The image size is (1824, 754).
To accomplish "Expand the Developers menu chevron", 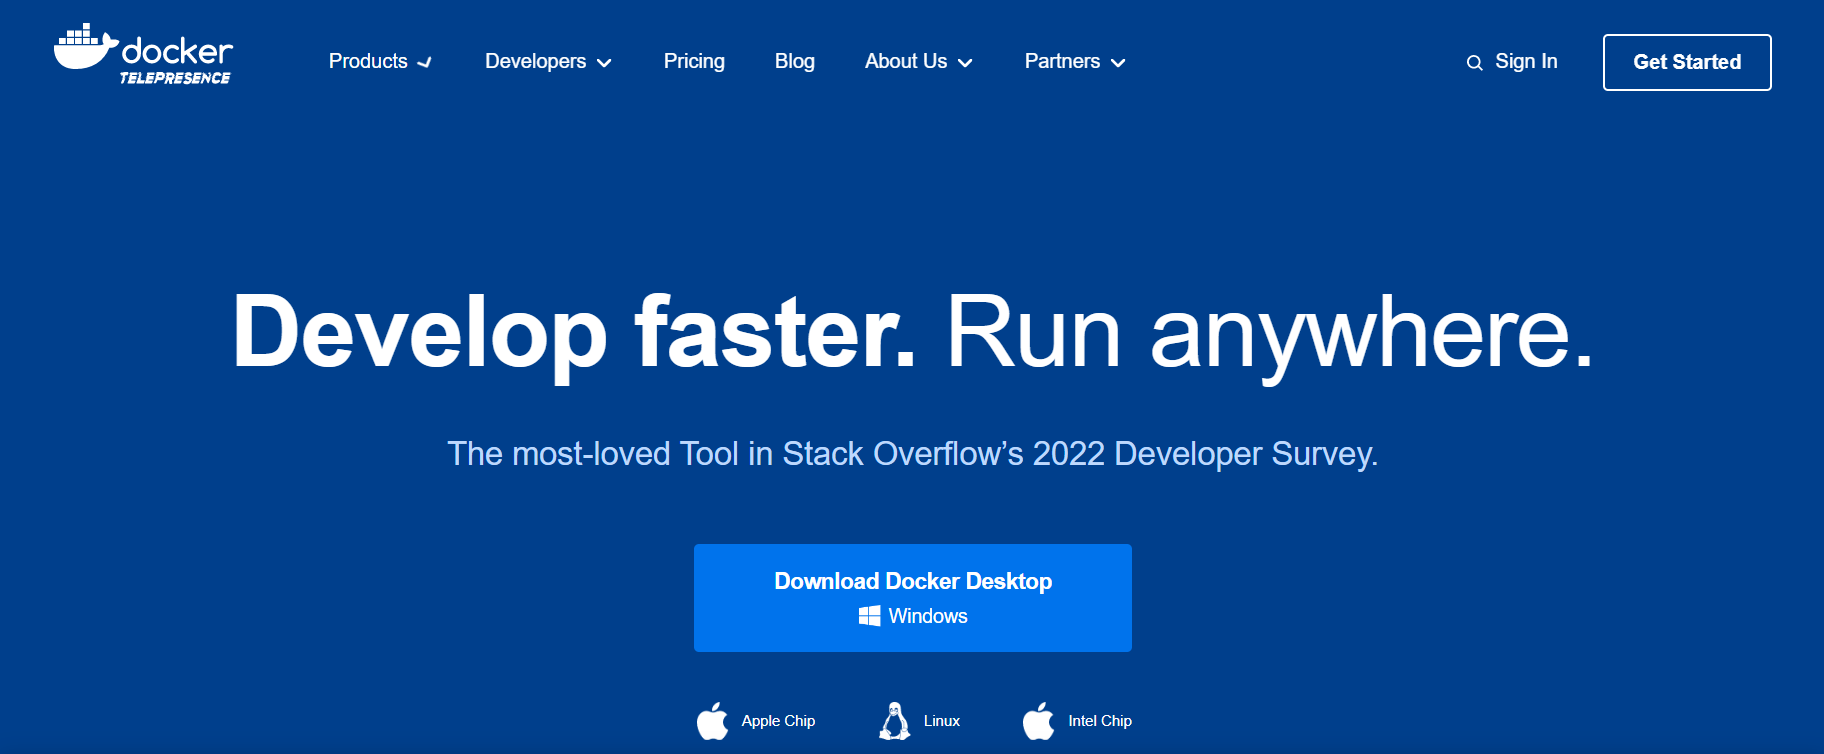I will point(604,63).
